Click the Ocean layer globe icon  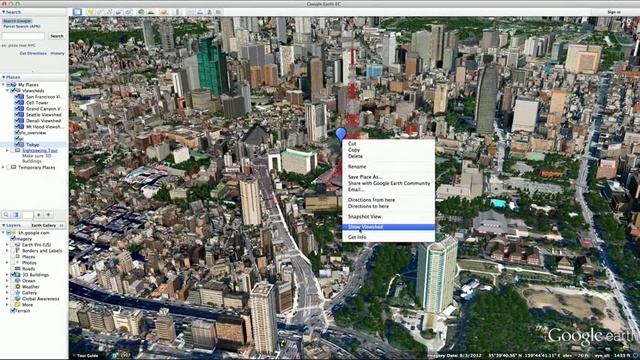18,281
